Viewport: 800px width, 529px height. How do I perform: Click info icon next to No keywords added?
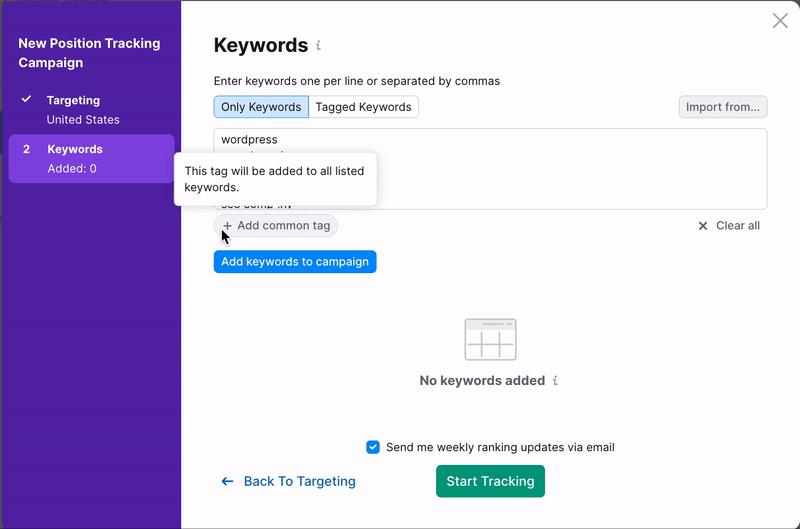[555, 381]
